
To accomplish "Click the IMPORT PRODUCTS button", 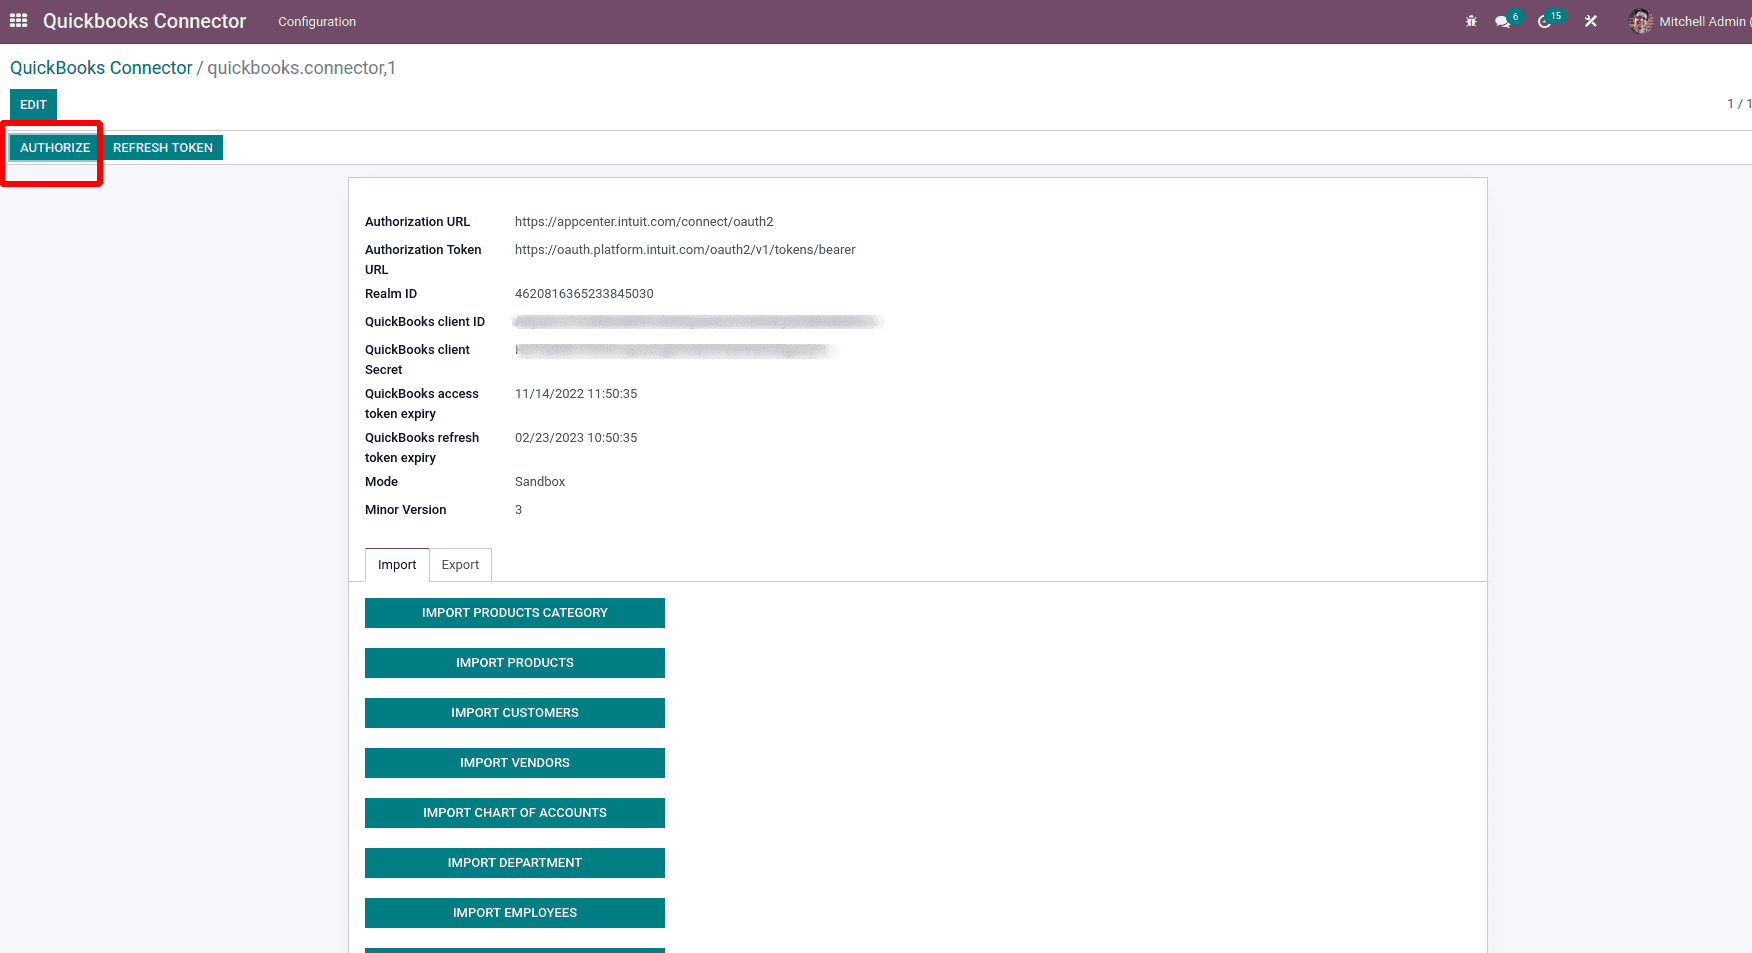I will (x=515, y=663).
